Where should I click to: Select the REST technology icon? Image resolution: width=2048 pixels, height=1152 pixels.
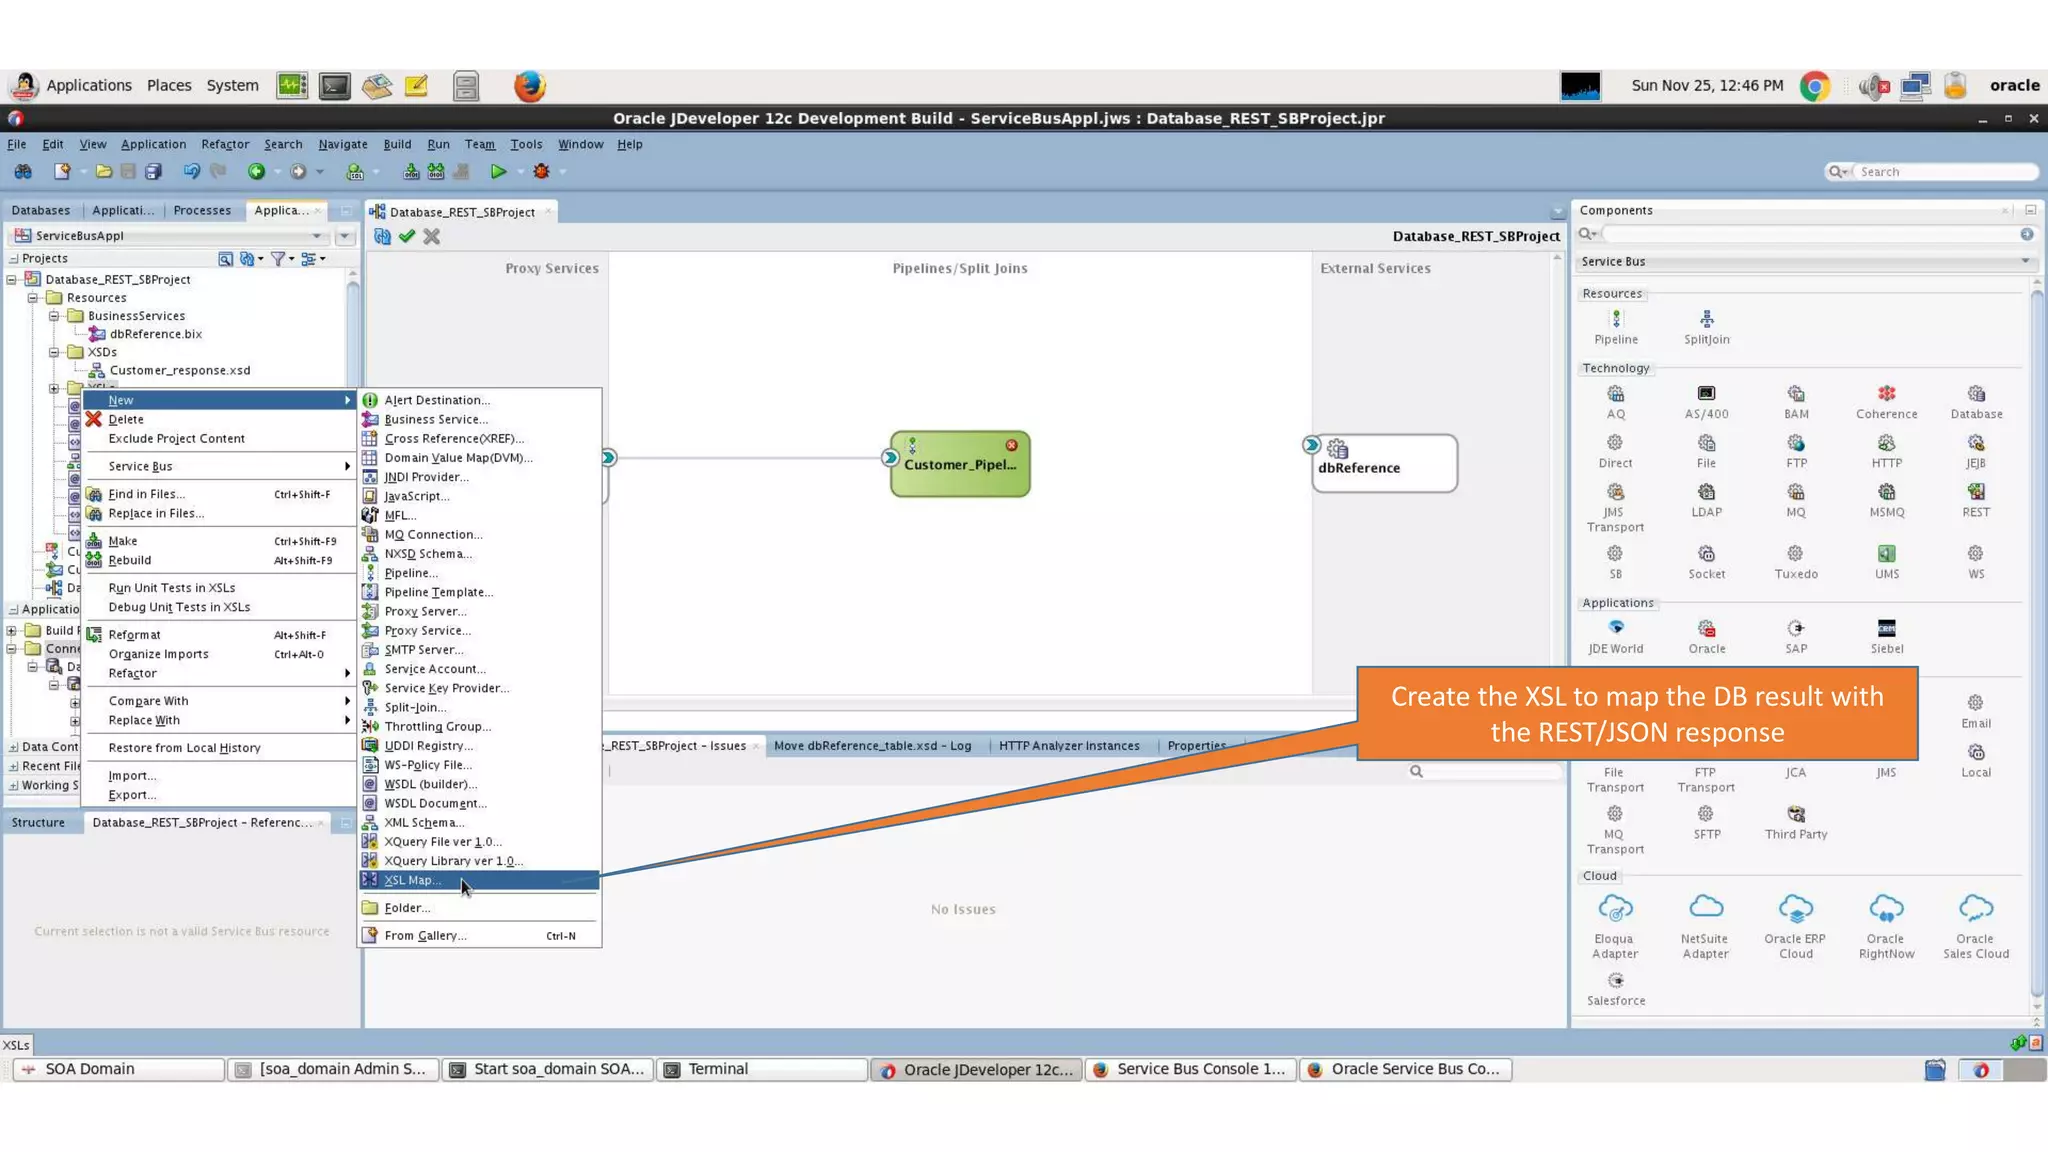click(1976, 500)
